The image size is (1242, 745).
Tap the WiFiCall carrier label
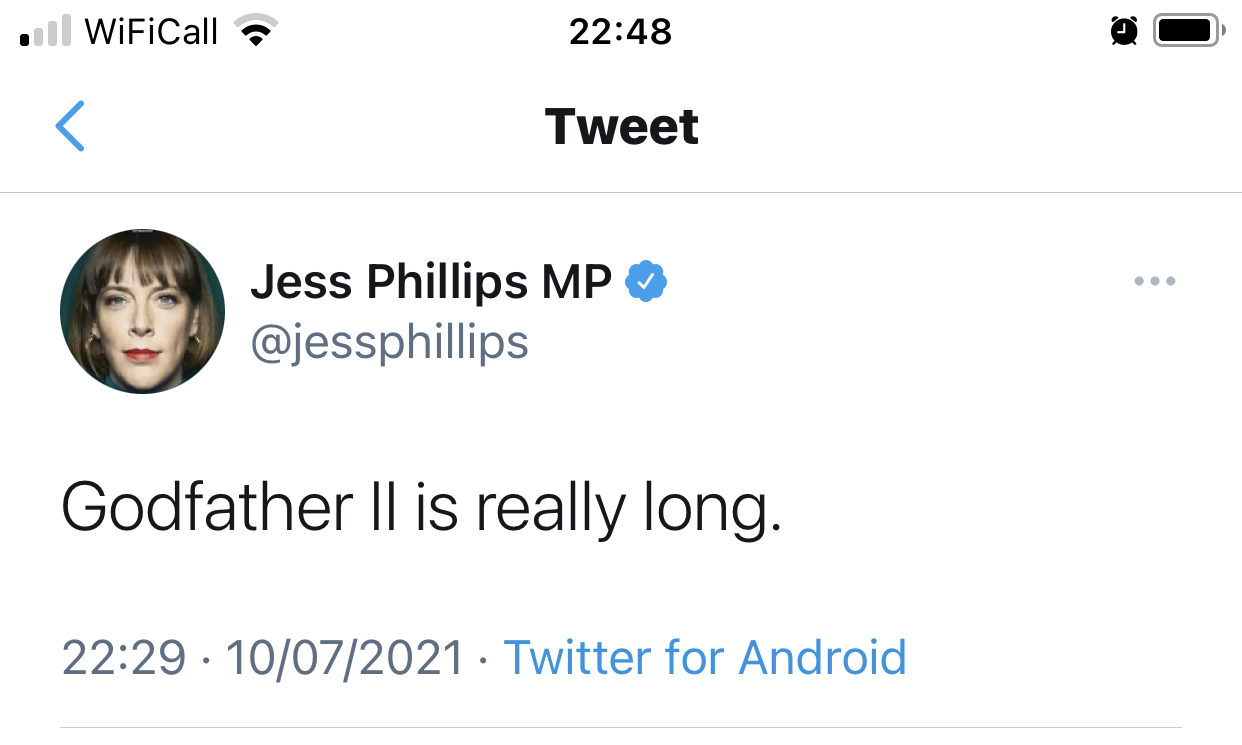coord(151,32)
